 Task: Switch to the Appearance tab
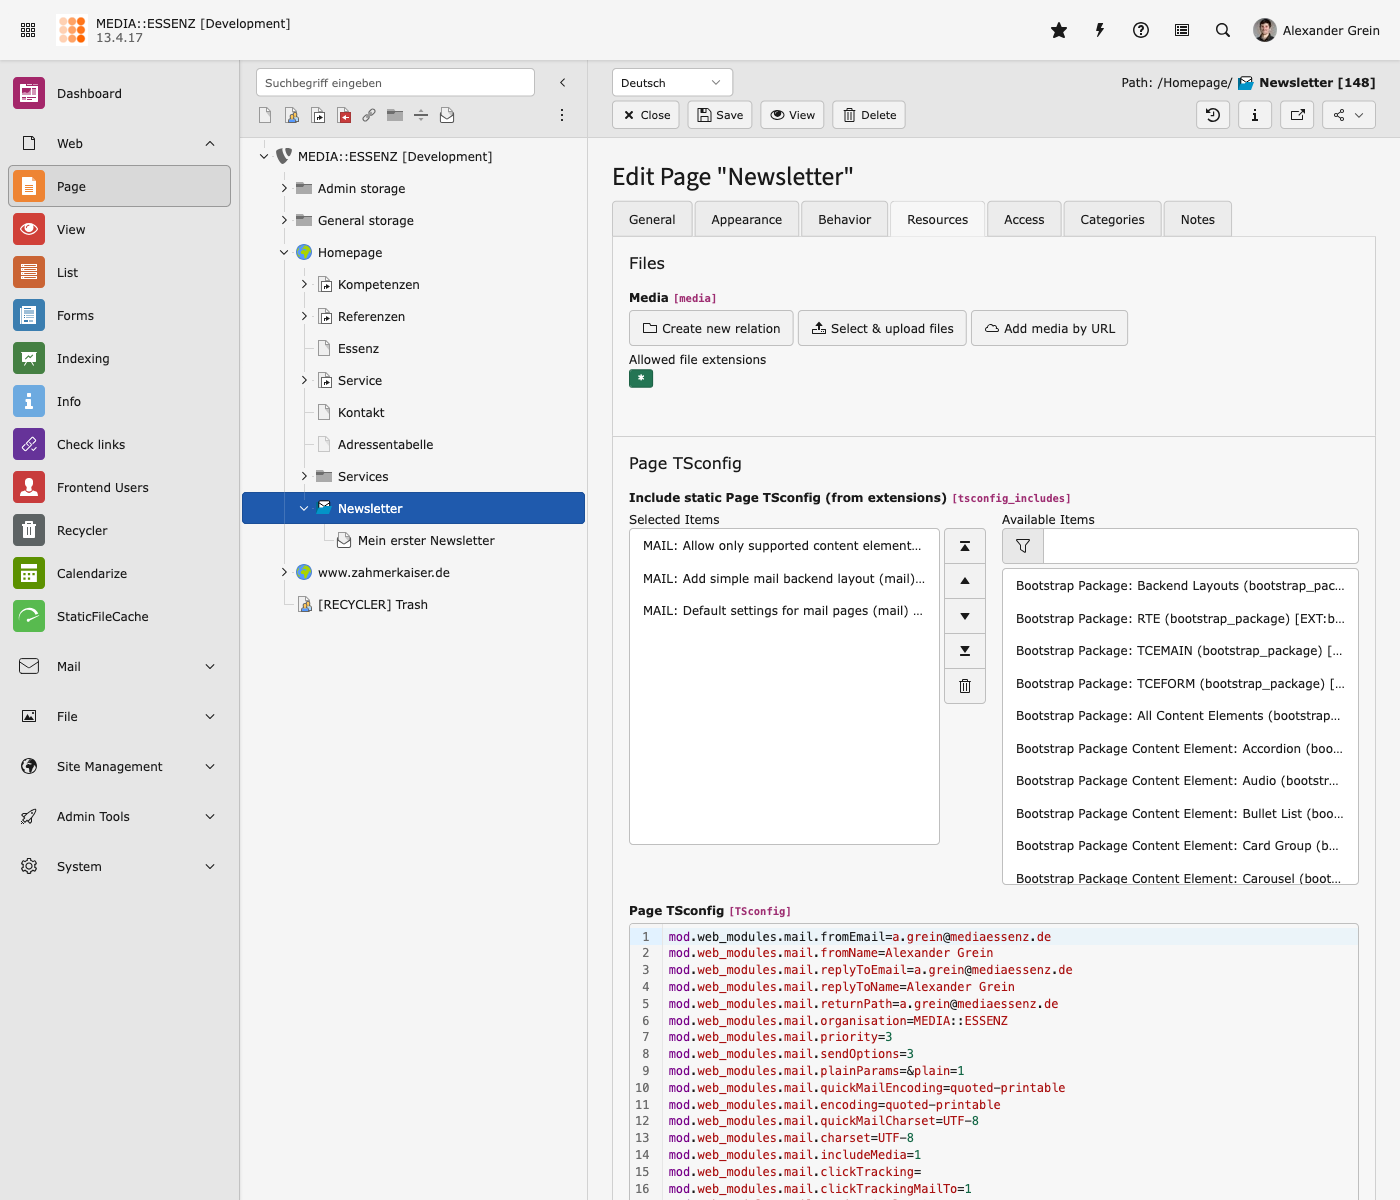pos(746,219)
